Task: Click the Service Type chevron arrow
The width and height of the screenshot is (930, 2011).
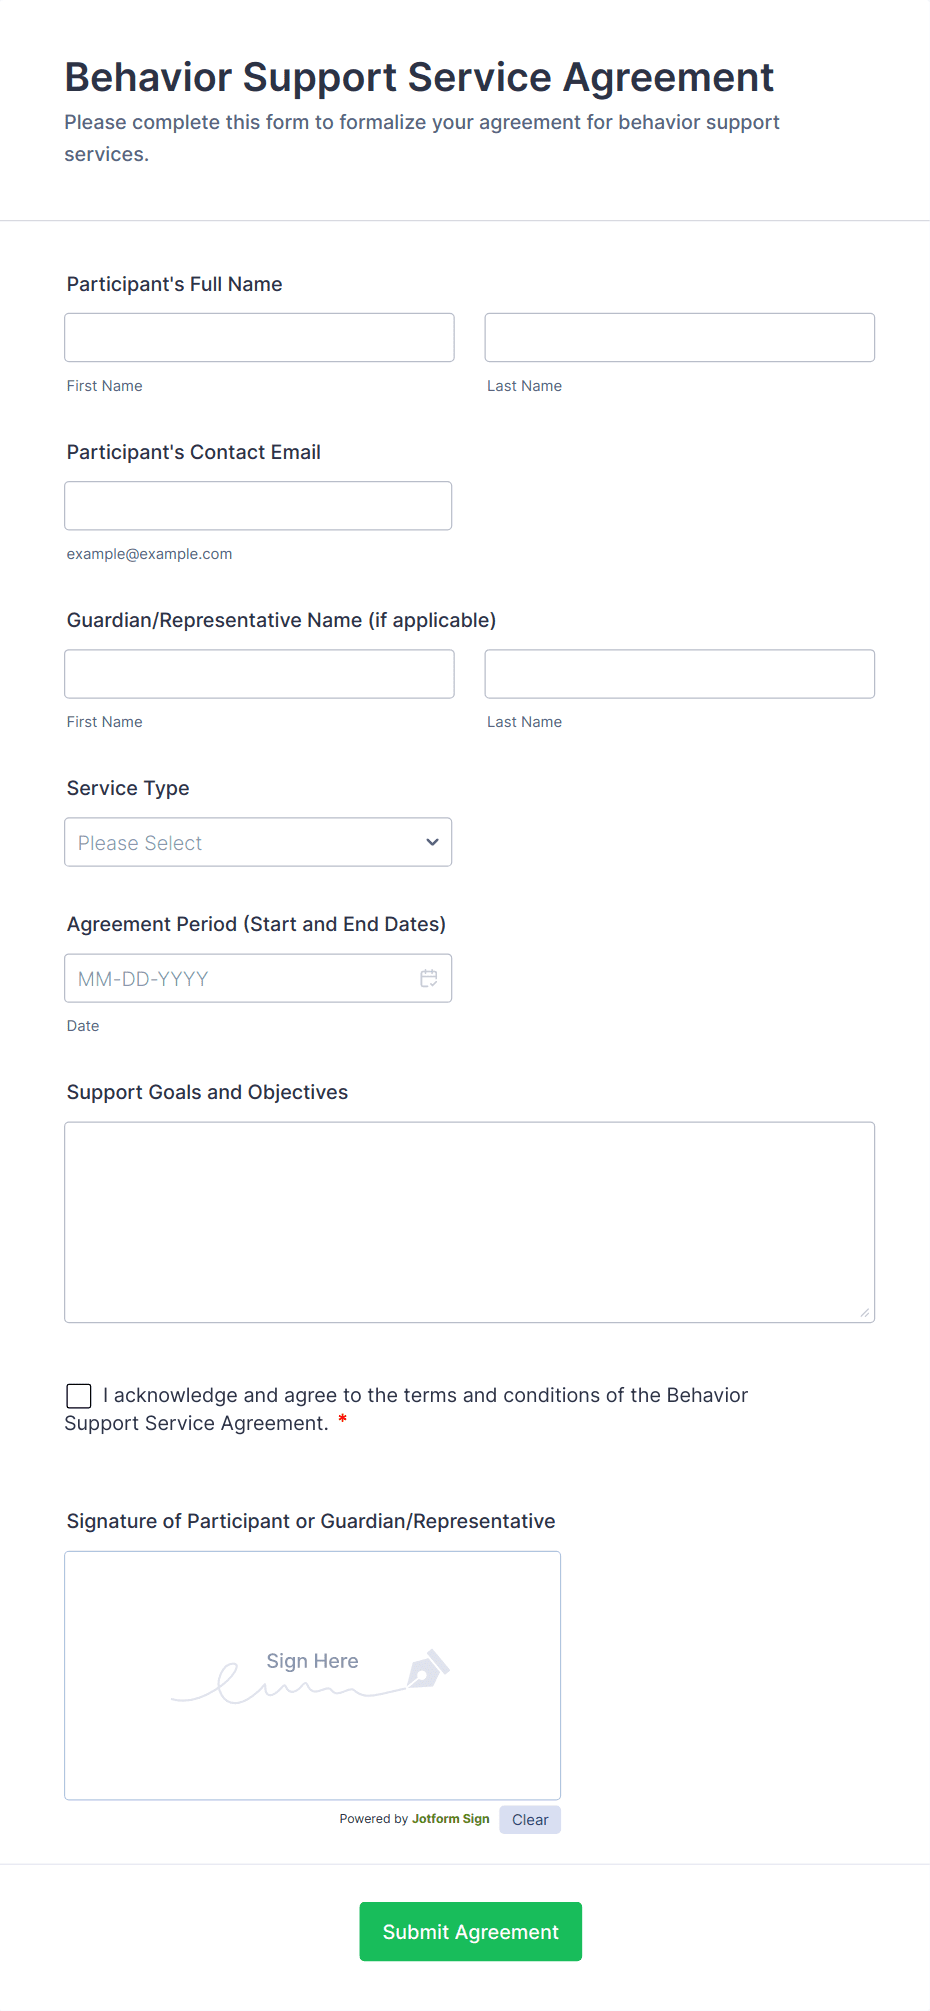Action: 432,842
